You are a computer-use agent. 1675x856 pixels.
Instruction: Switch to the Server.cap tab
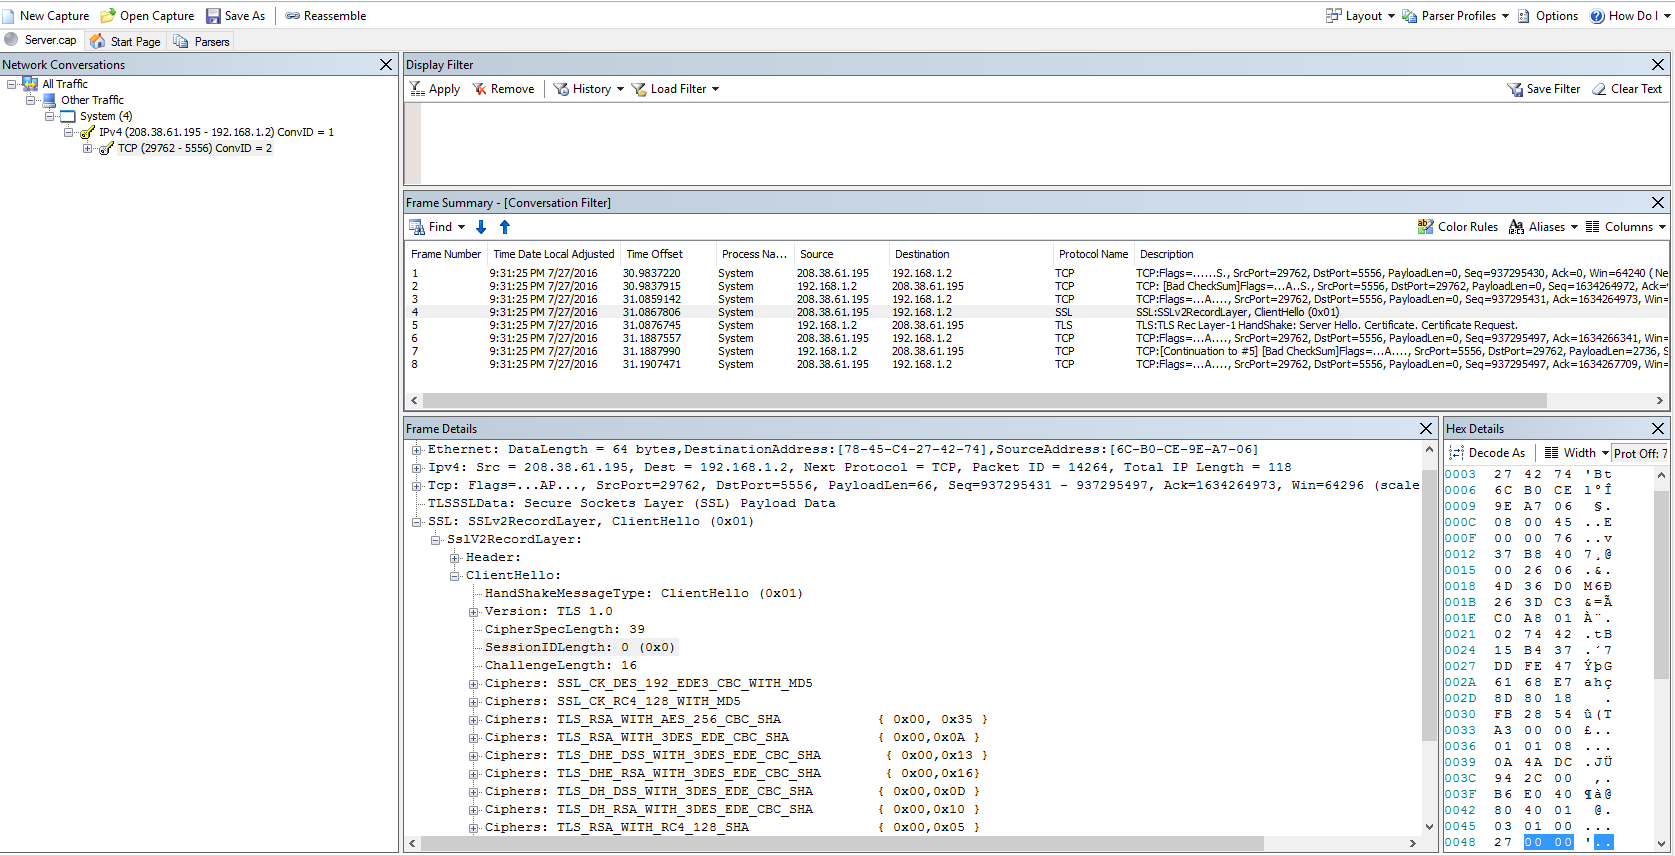click(x=41, y=40)
